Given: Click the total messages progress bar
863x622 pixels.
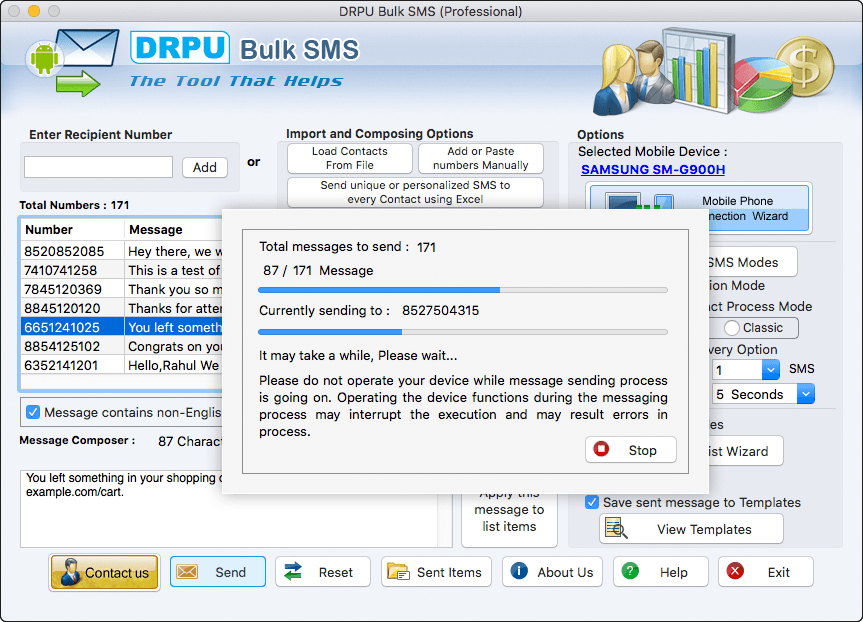Looking at the screenshot, I should tap(463, 290).
